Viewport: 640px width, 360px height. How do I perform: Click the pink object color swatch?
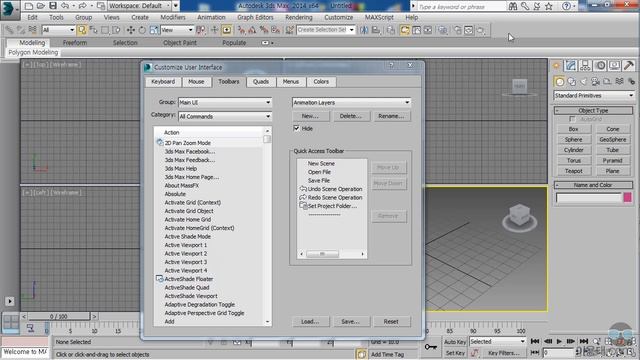click(x=628, y=198)
